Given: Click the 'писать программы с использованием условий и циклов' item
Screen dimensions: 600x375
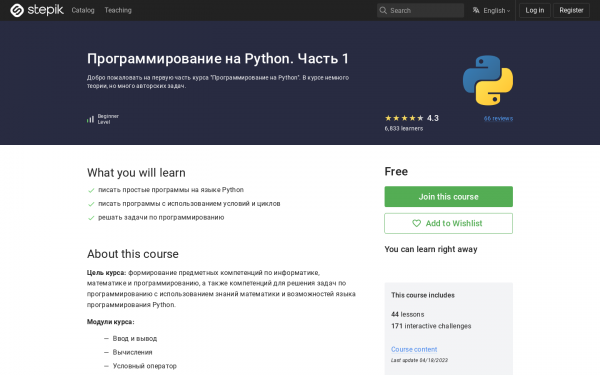Looking at the screenshot, I should coord(189,204).
